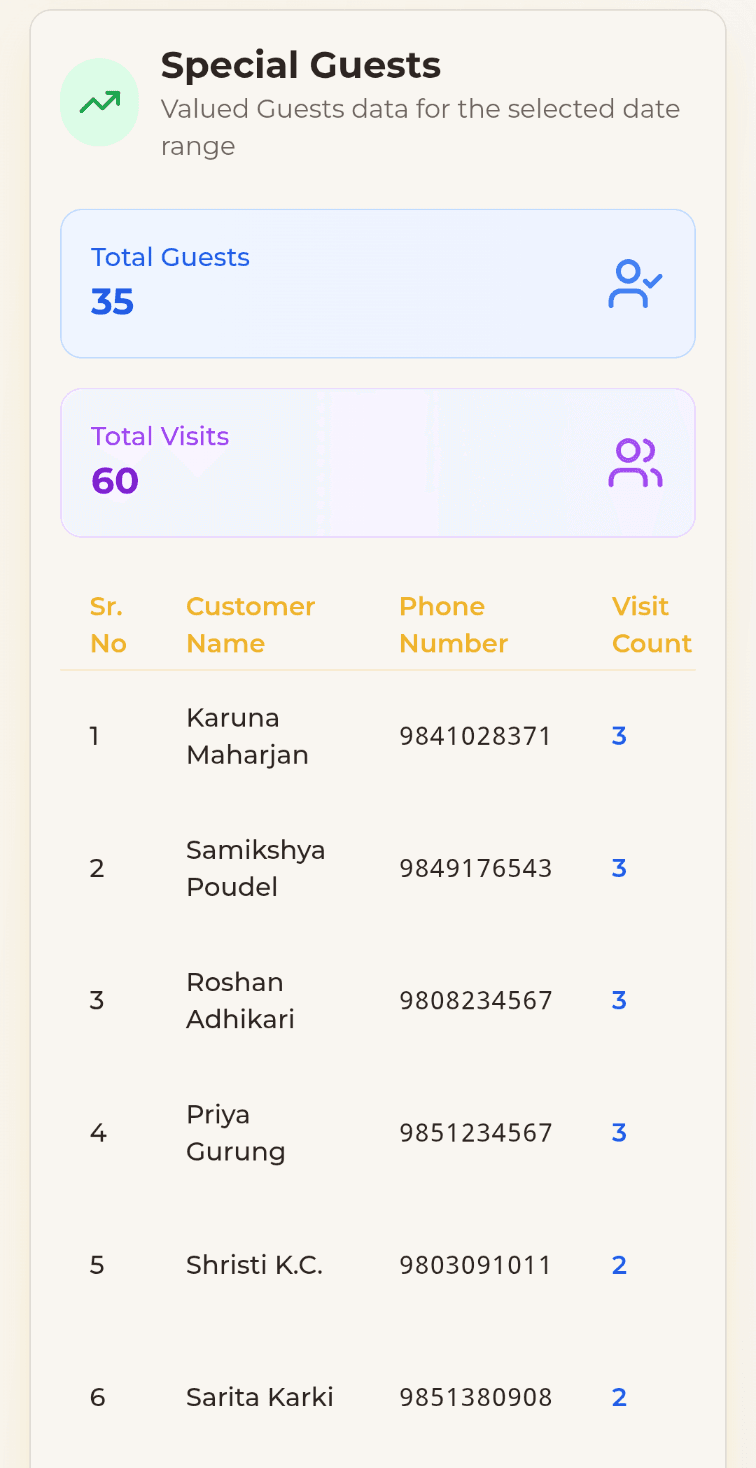This screenshot has width=756, height=1468.
Task: Open the Total Visits summary card
Action: coord(377,463)
